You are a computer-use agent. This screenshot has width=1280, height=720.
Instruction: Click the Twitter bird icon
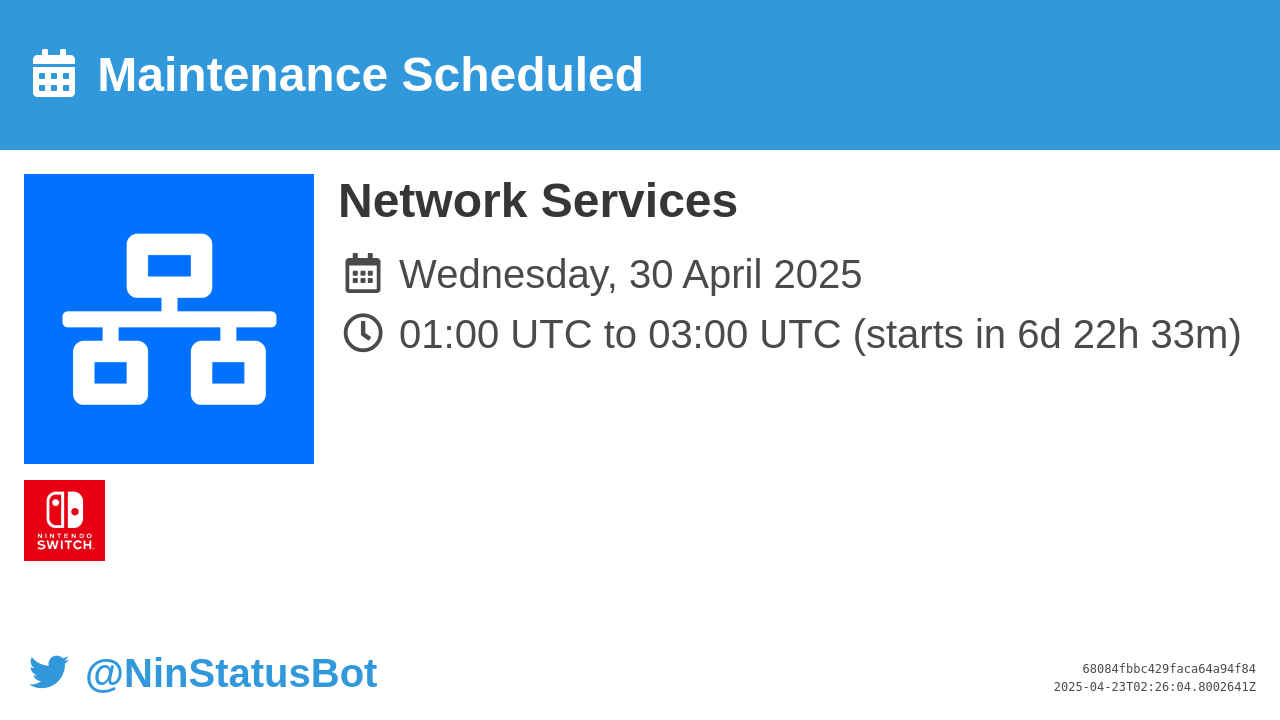(49, 672)
